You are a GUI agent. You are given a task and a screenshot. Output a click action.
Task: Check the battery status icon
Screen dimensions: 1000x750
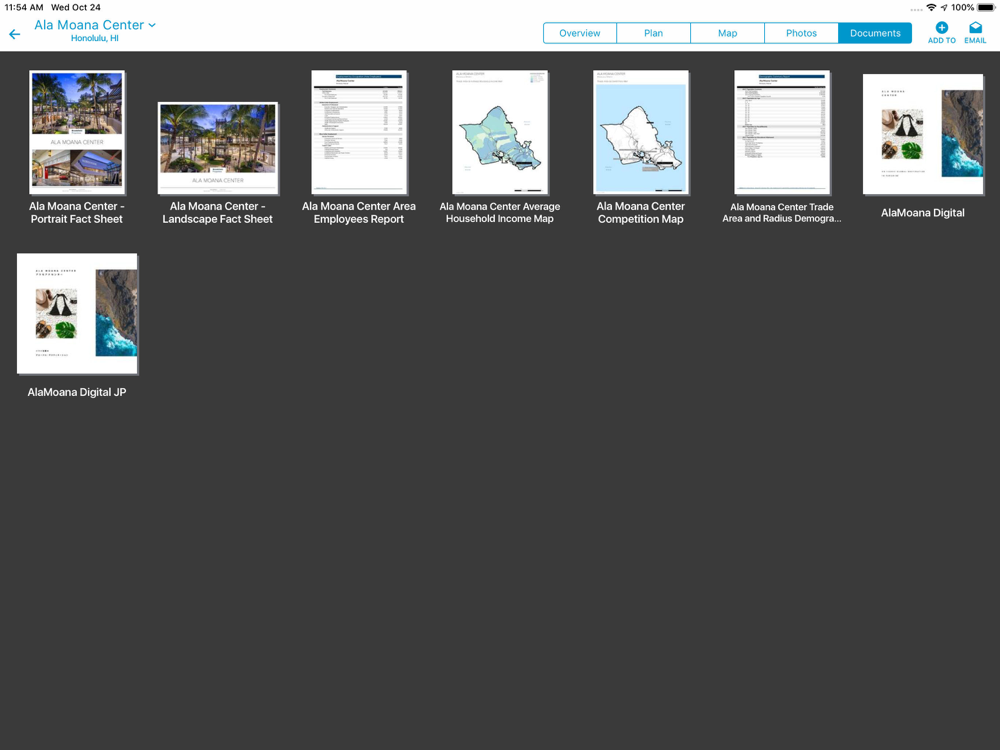pos(986,8)
